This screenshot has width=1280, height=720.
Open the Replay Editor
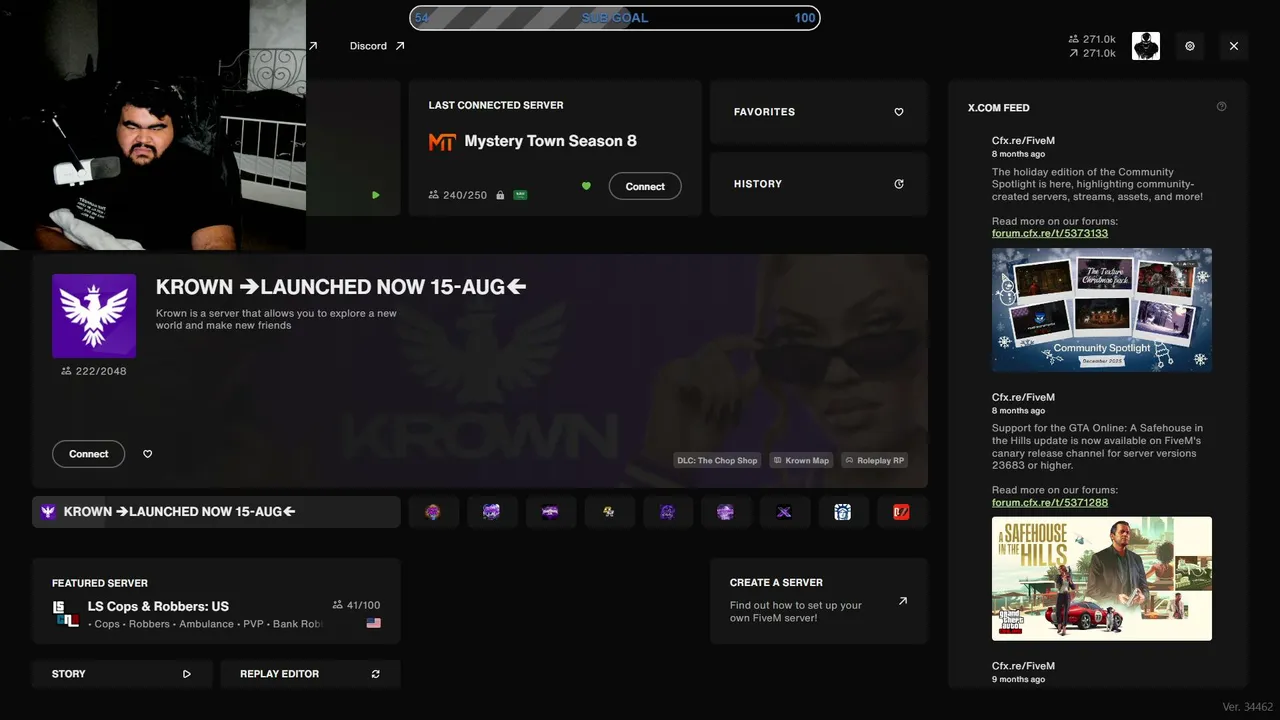310,674
